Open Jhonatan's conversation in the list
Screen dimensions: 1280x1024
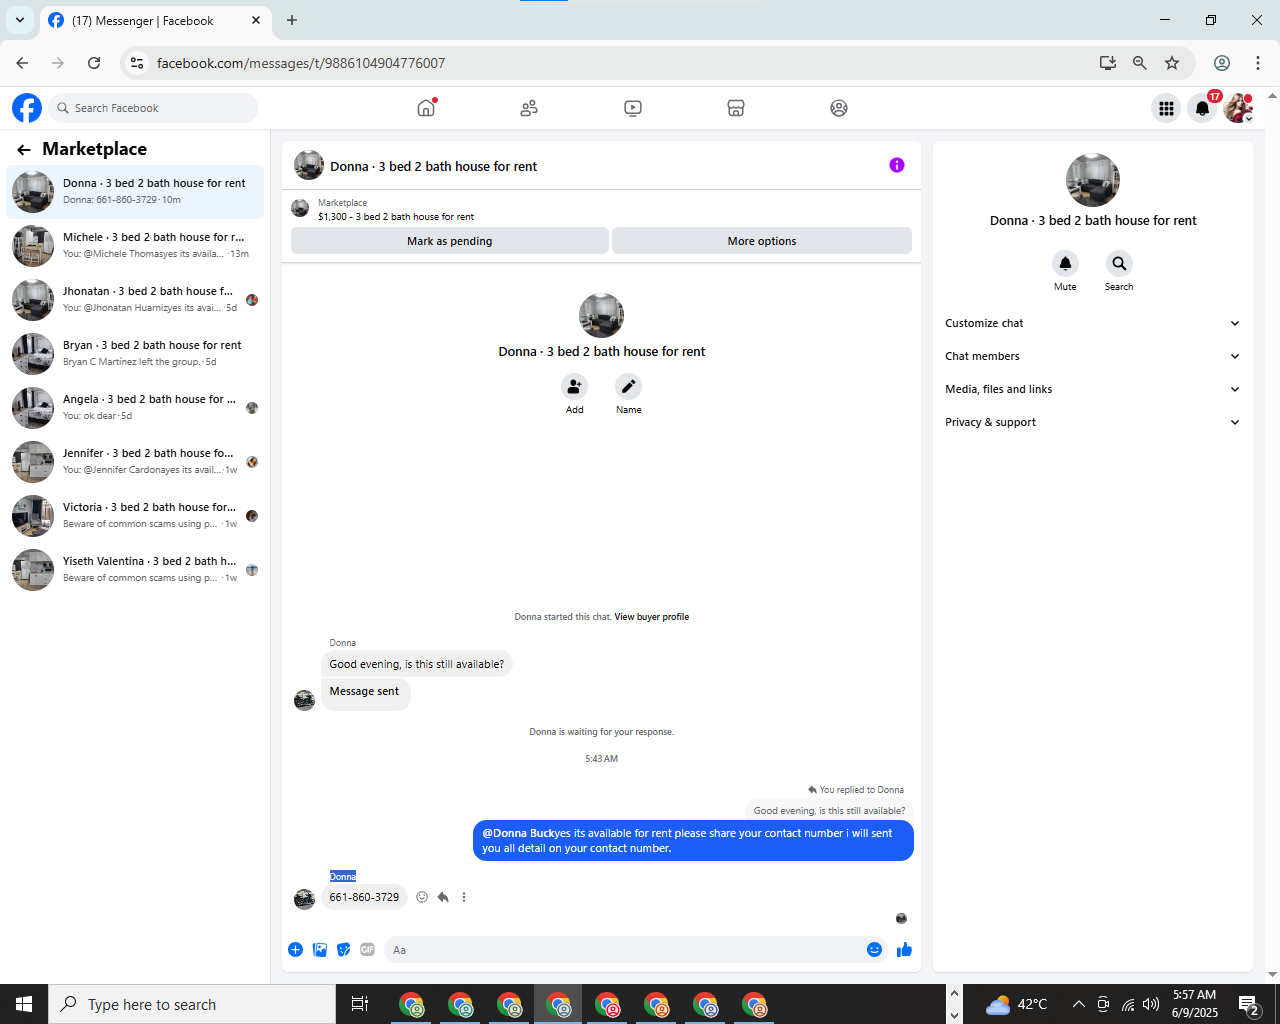136,300
